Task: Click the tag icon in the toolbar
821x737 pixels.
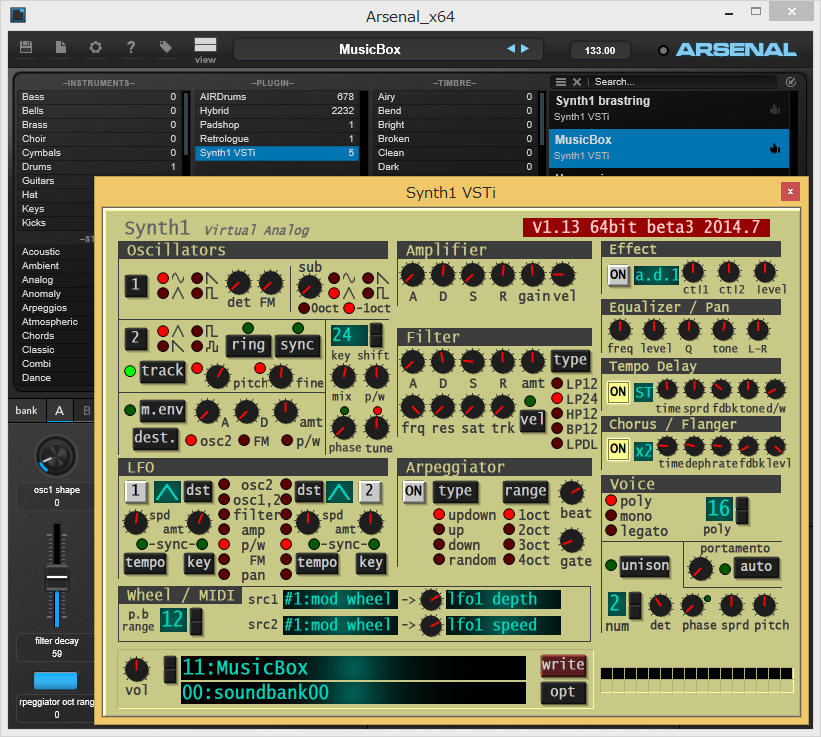Action: pyautogui.click(x=165, y=47)
